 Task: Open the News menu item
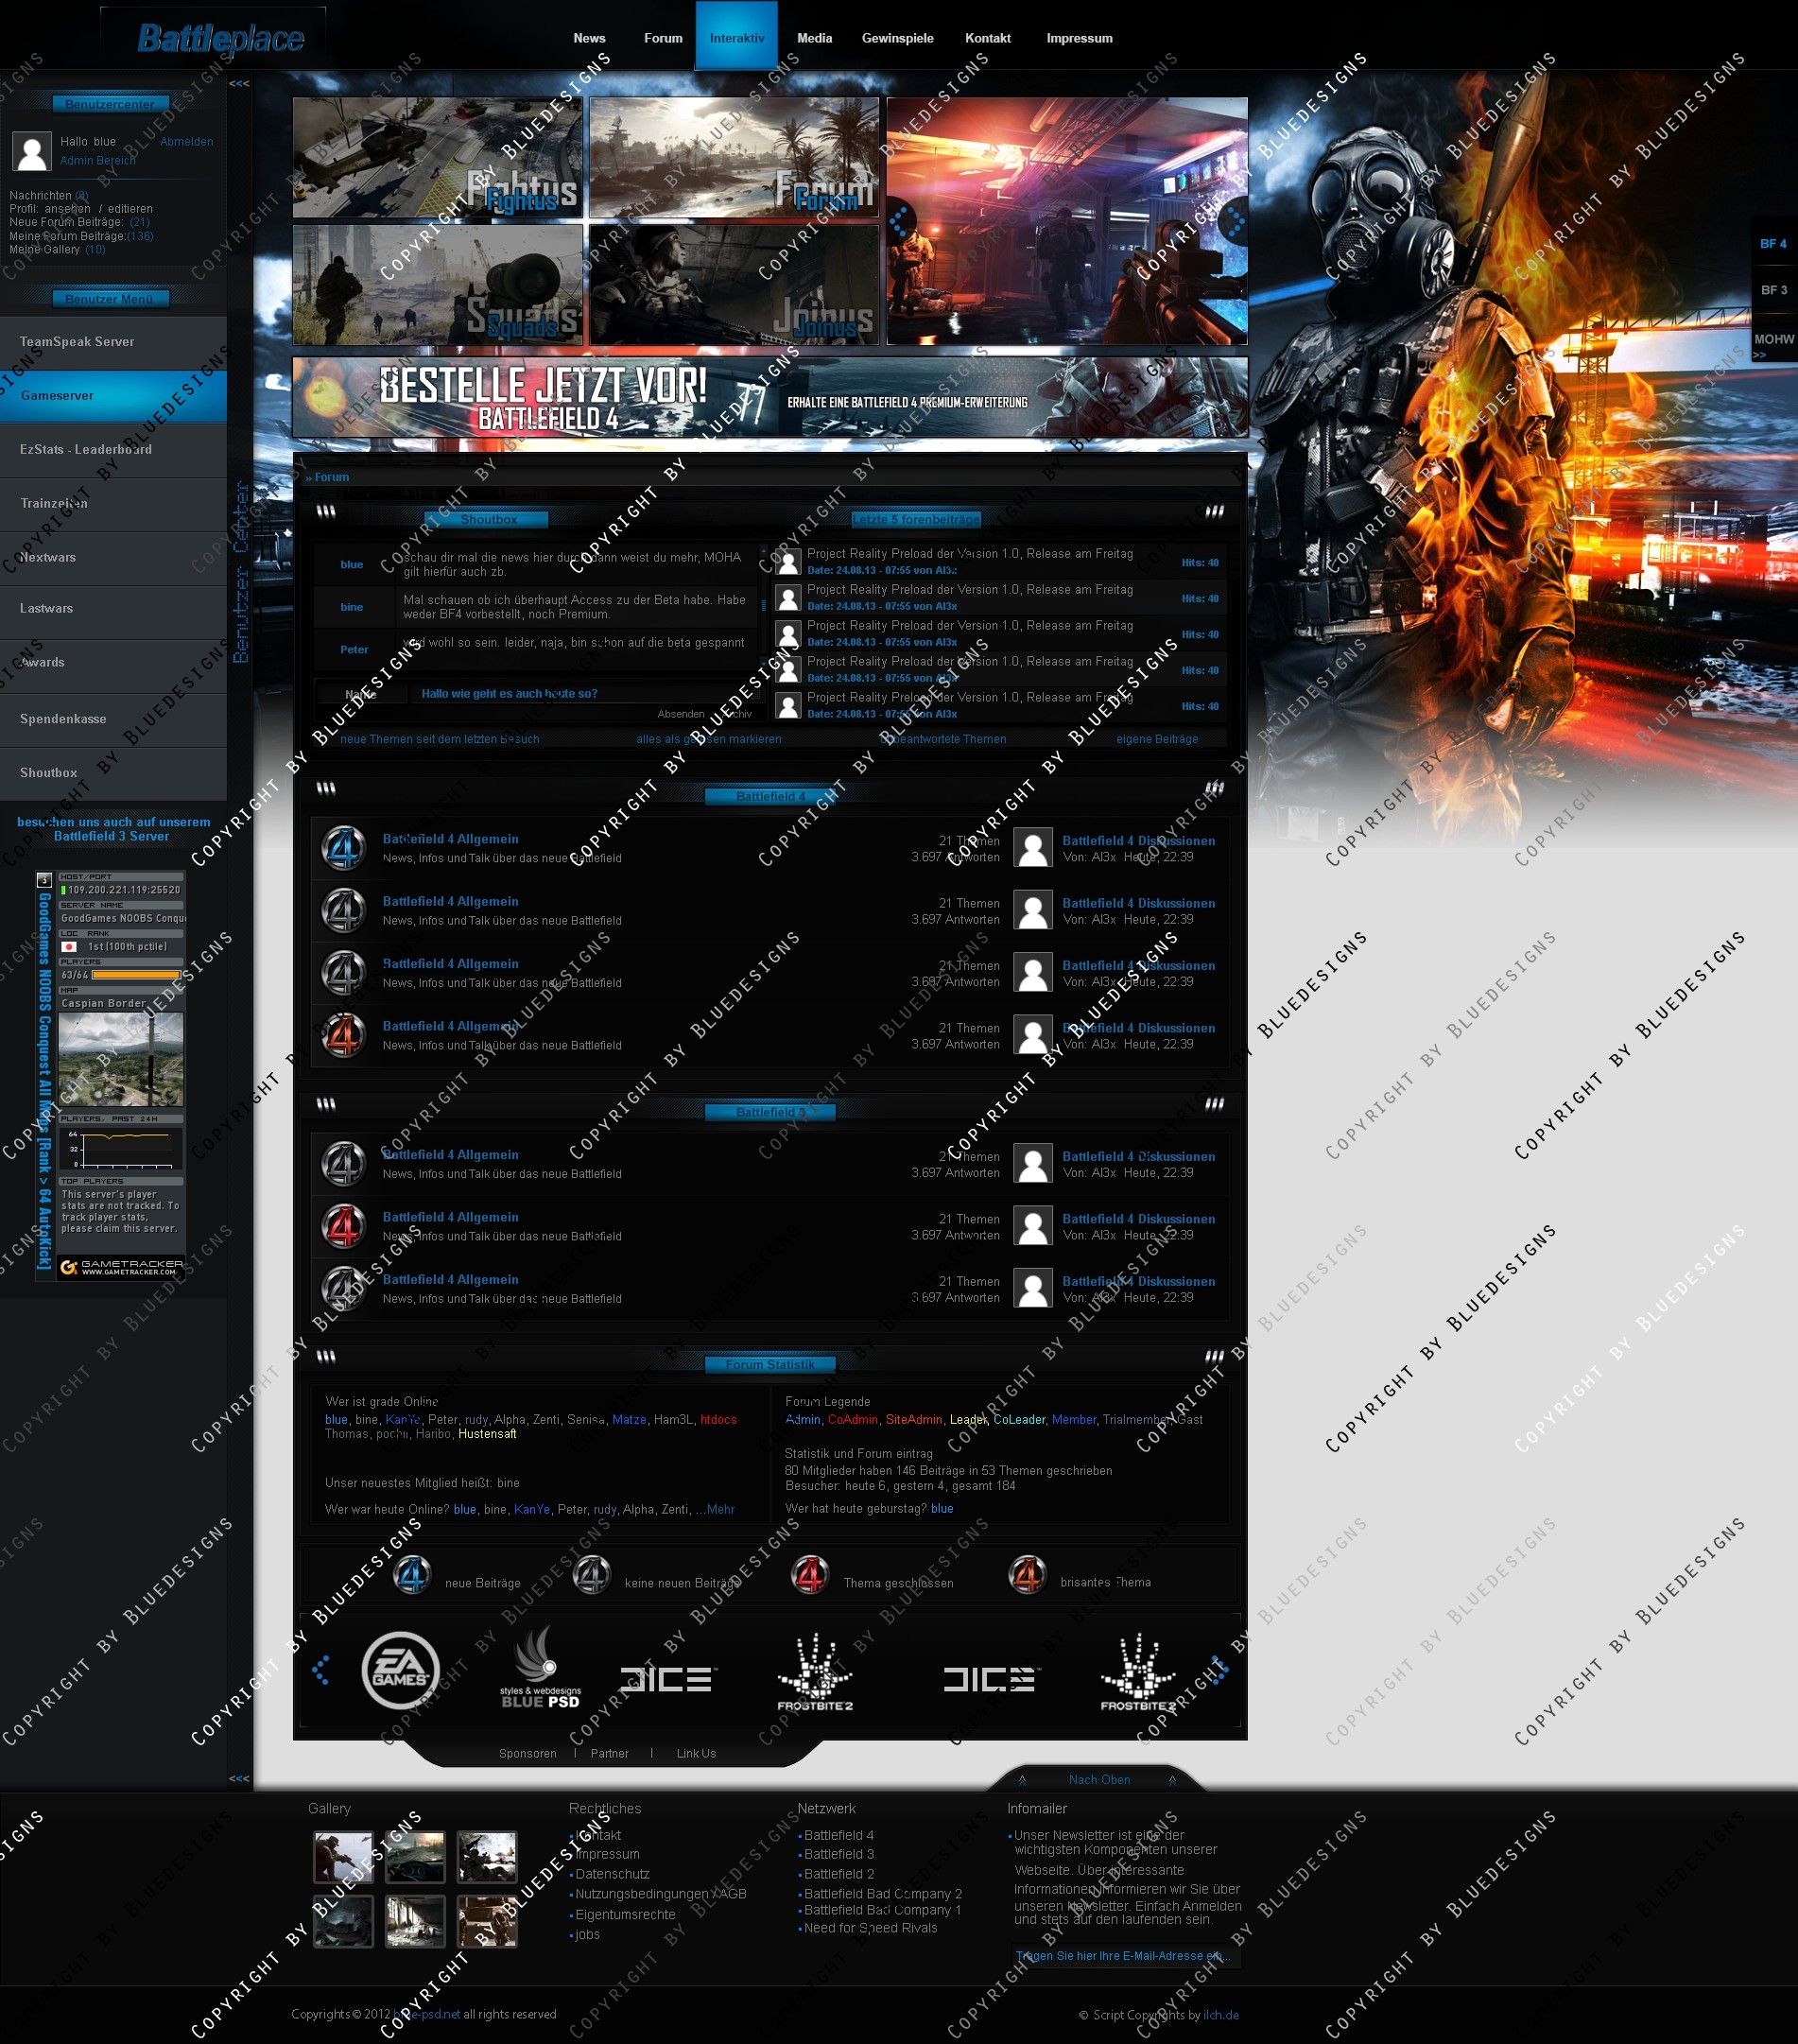tap(589, 38)
